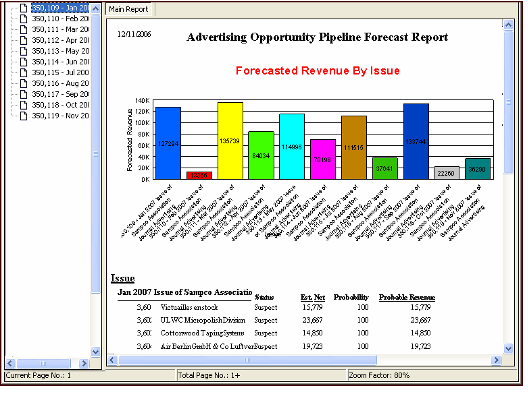The image size is (528, 396).
Task: Select the 350,115 - Jul tree entry
Action: click(x=60, y=72)
